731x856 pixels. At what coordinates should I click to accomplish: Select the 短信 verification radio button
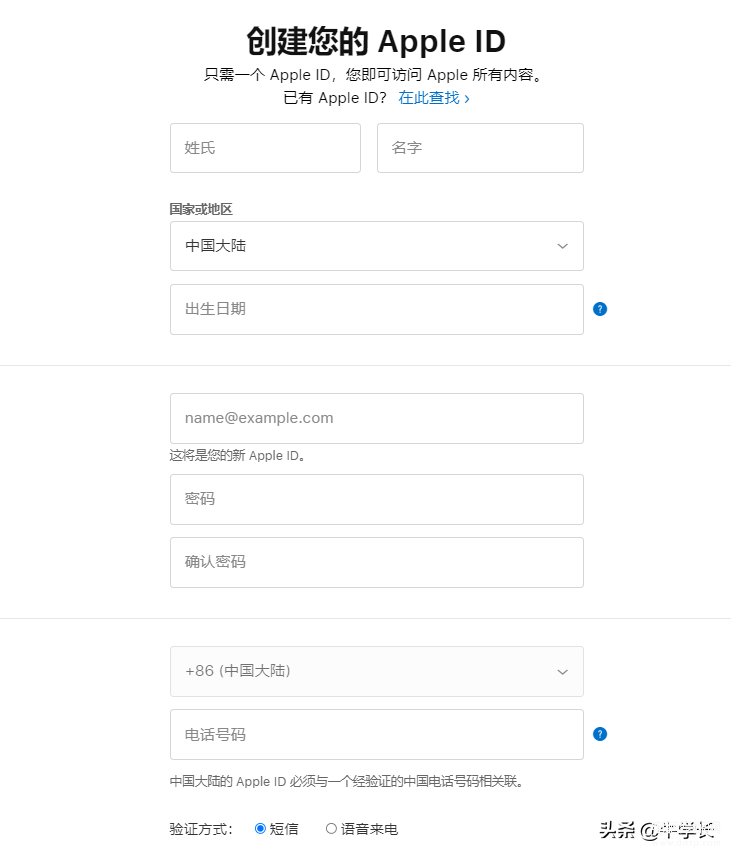point(261,828)
